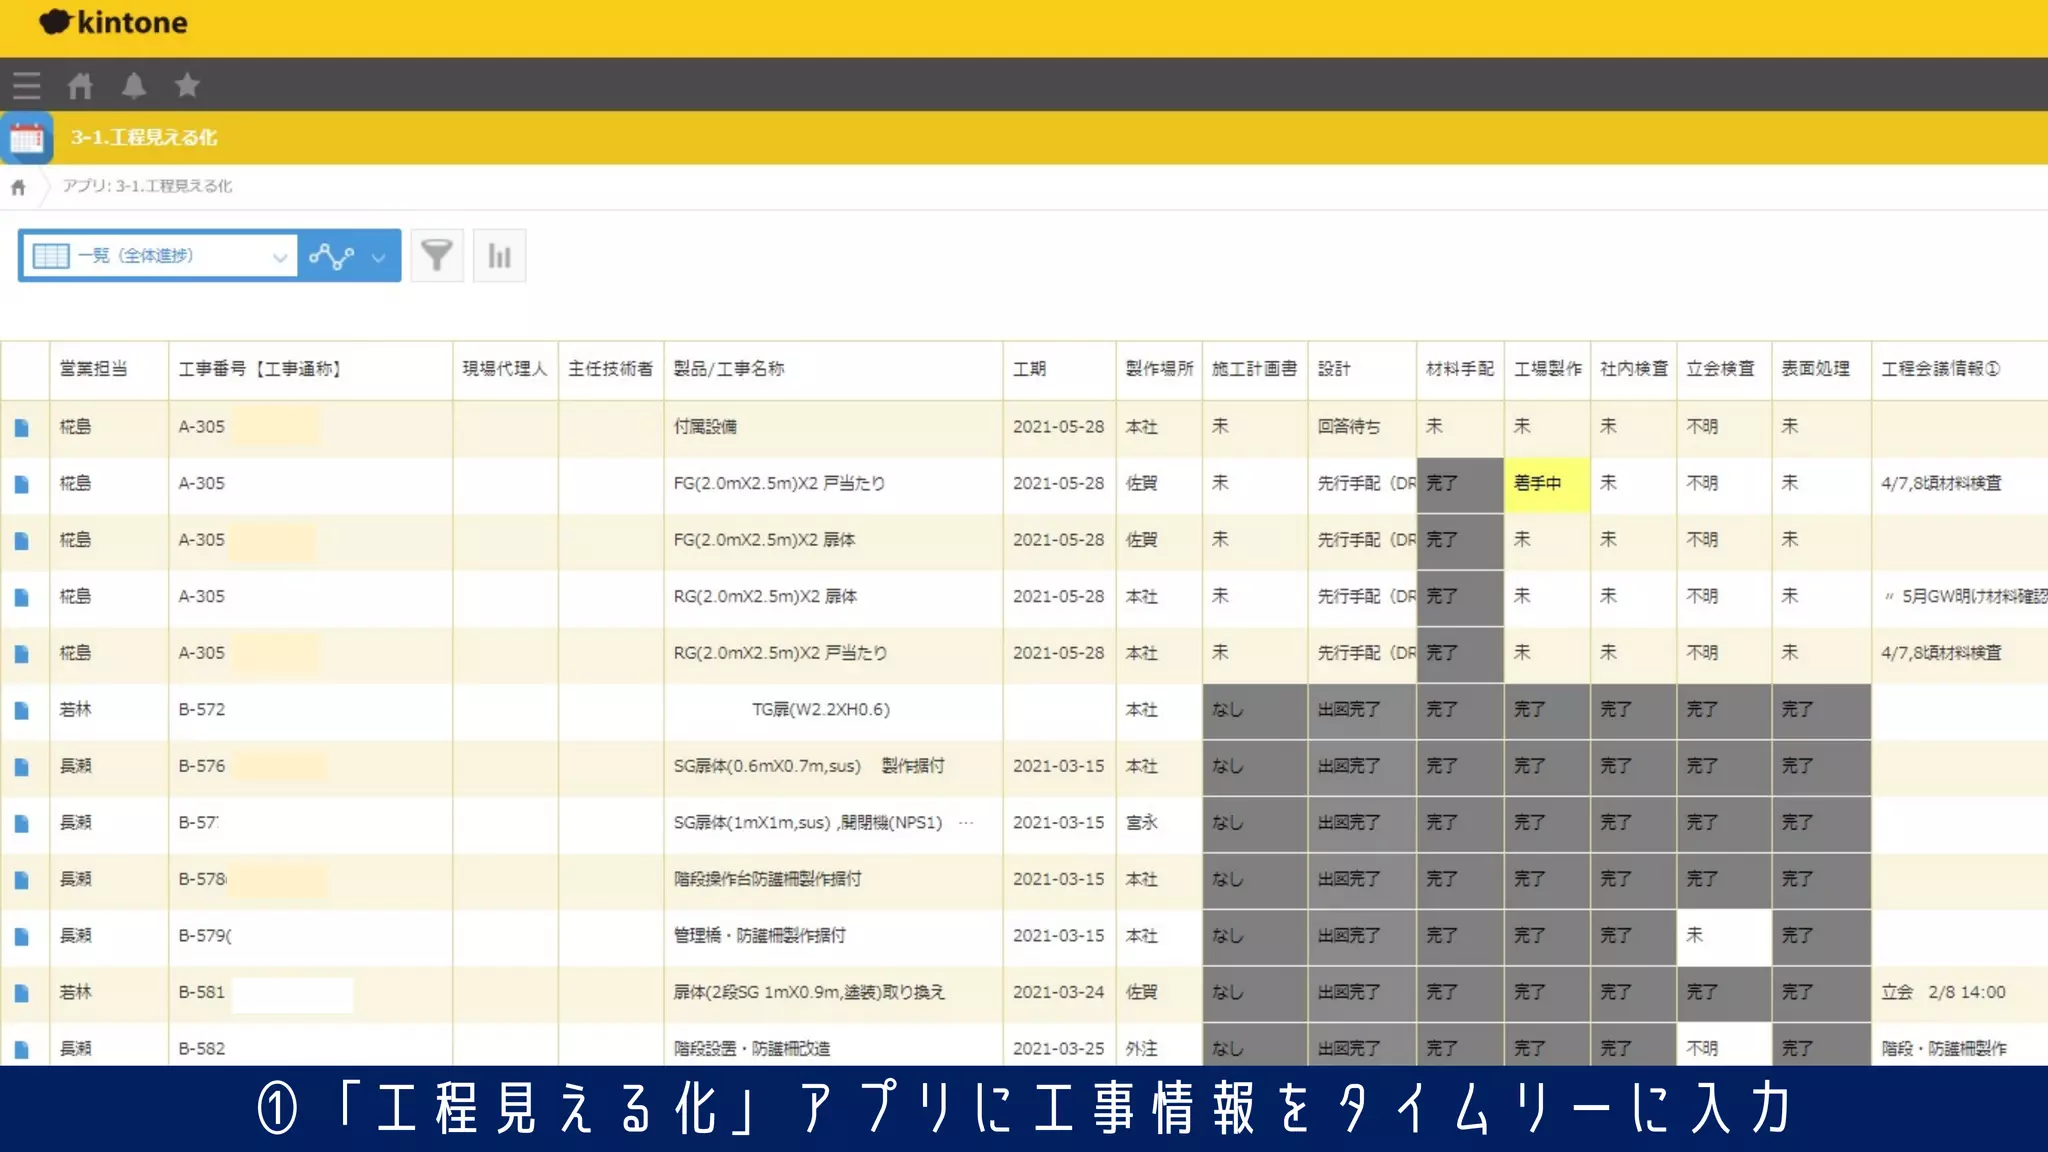Viewport: 2048px width, 1152px height.
Task: Open record icon for B-579 row
Action: [22, 937]
